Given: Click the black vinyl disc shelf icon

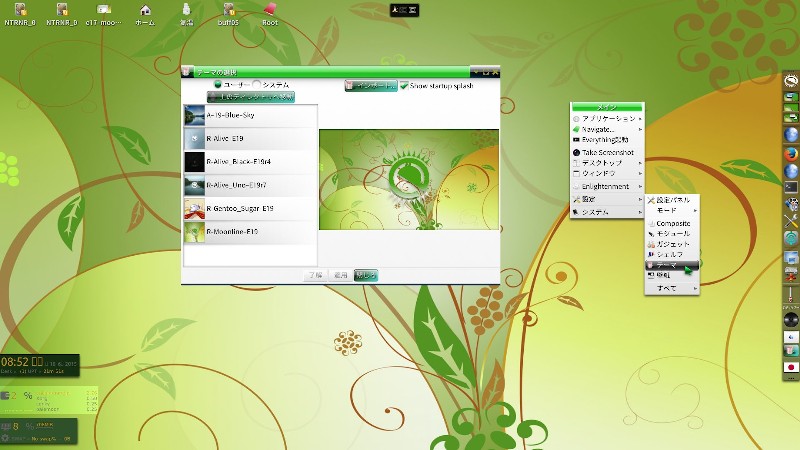Looking at the screenshot, I should pyautogui.click(x=791, y=320).
